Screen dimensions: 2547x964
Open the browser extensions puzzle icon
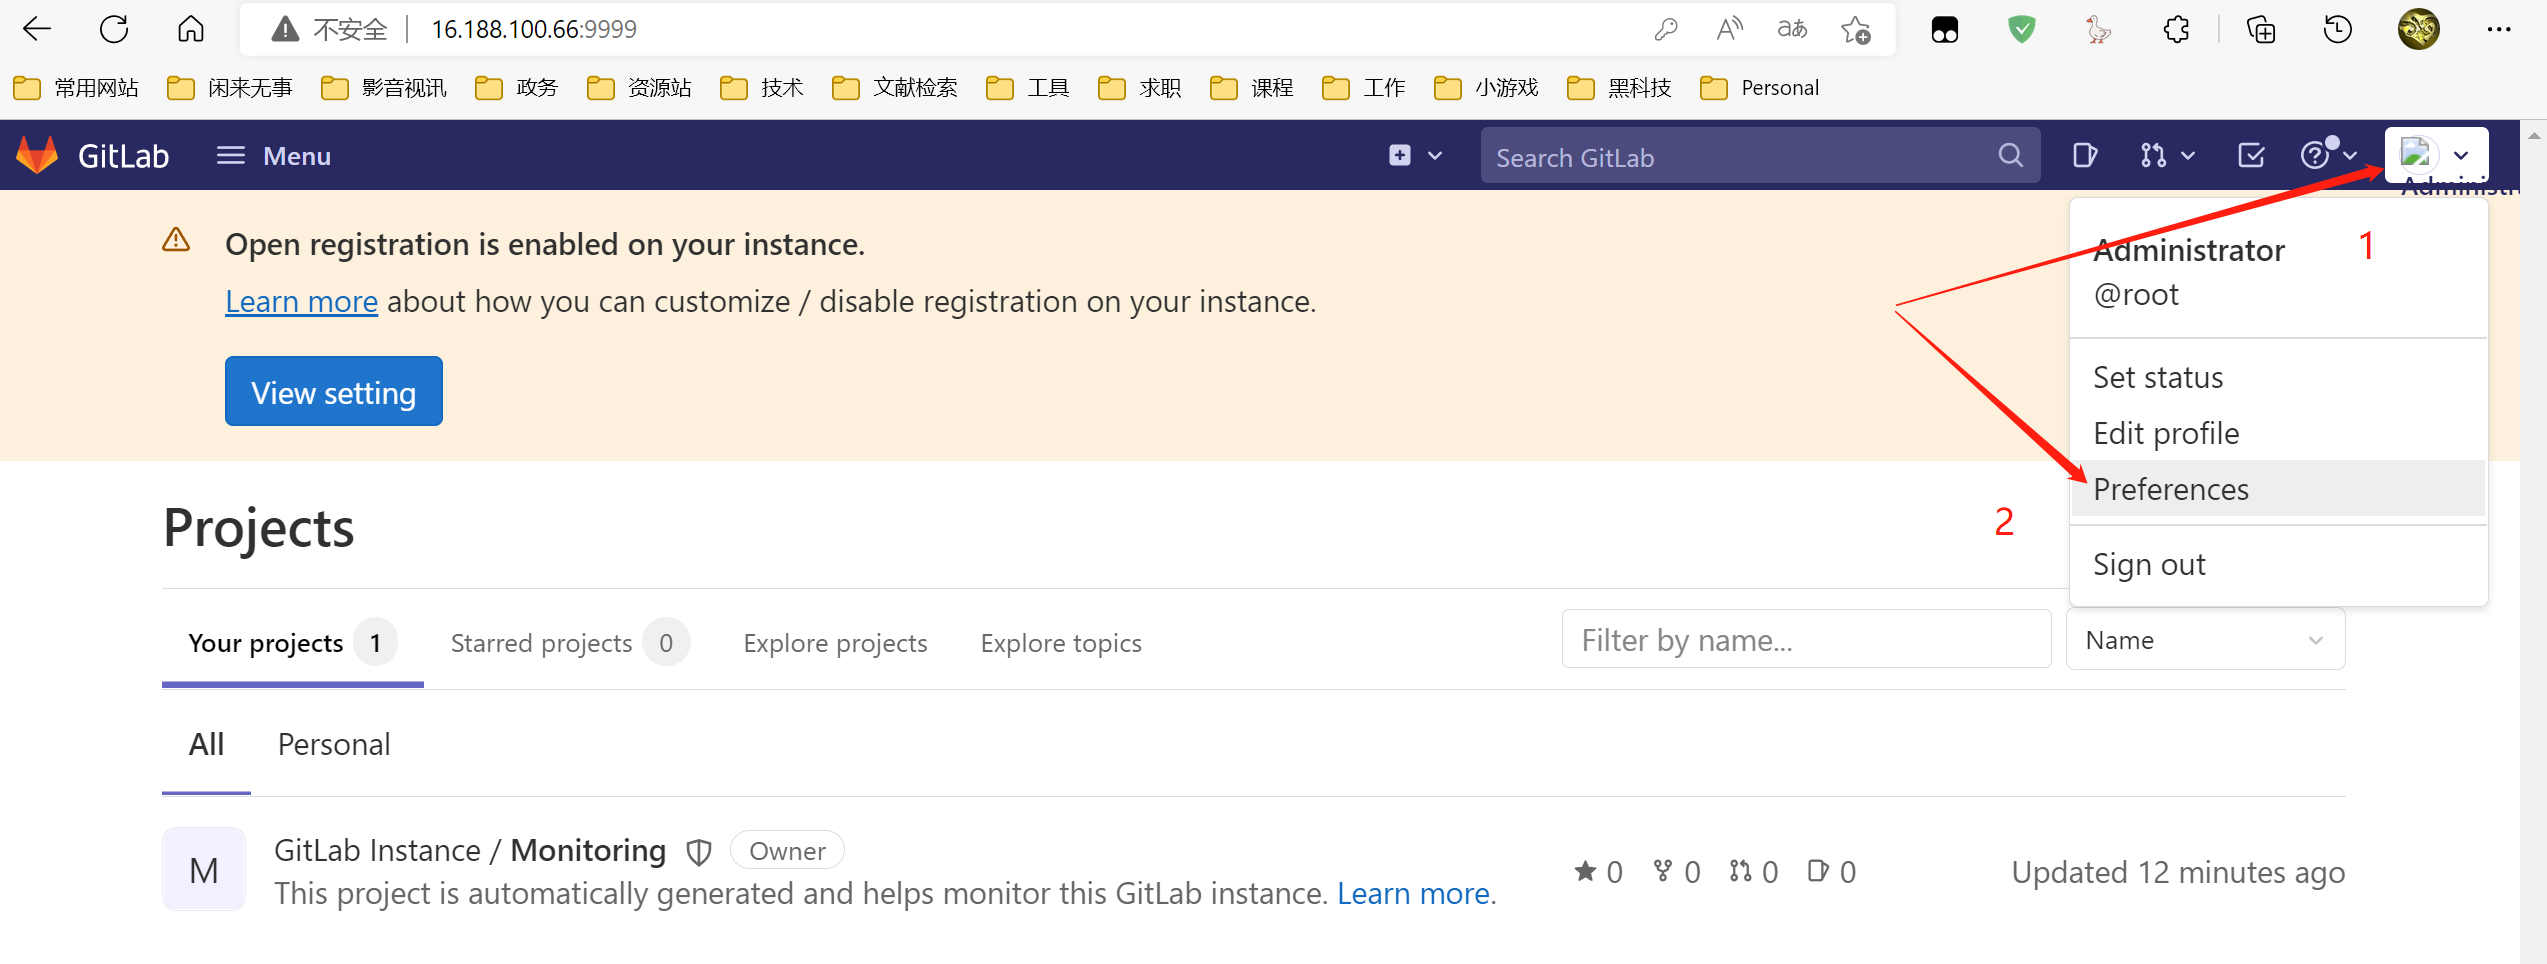(x=2176, y=30)
